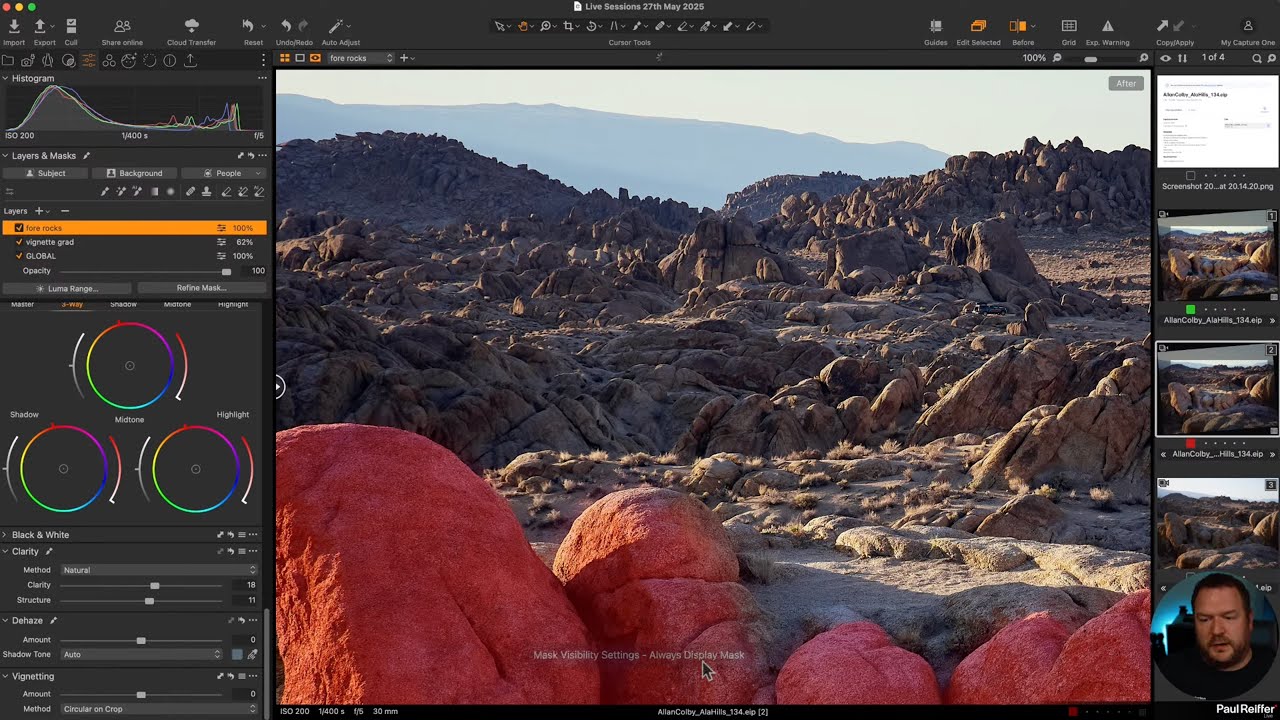This screenshot has width=1280, height=720.
Task: Uncheck the 'vignette grad' layer checkbox
Action: point(19,242)
